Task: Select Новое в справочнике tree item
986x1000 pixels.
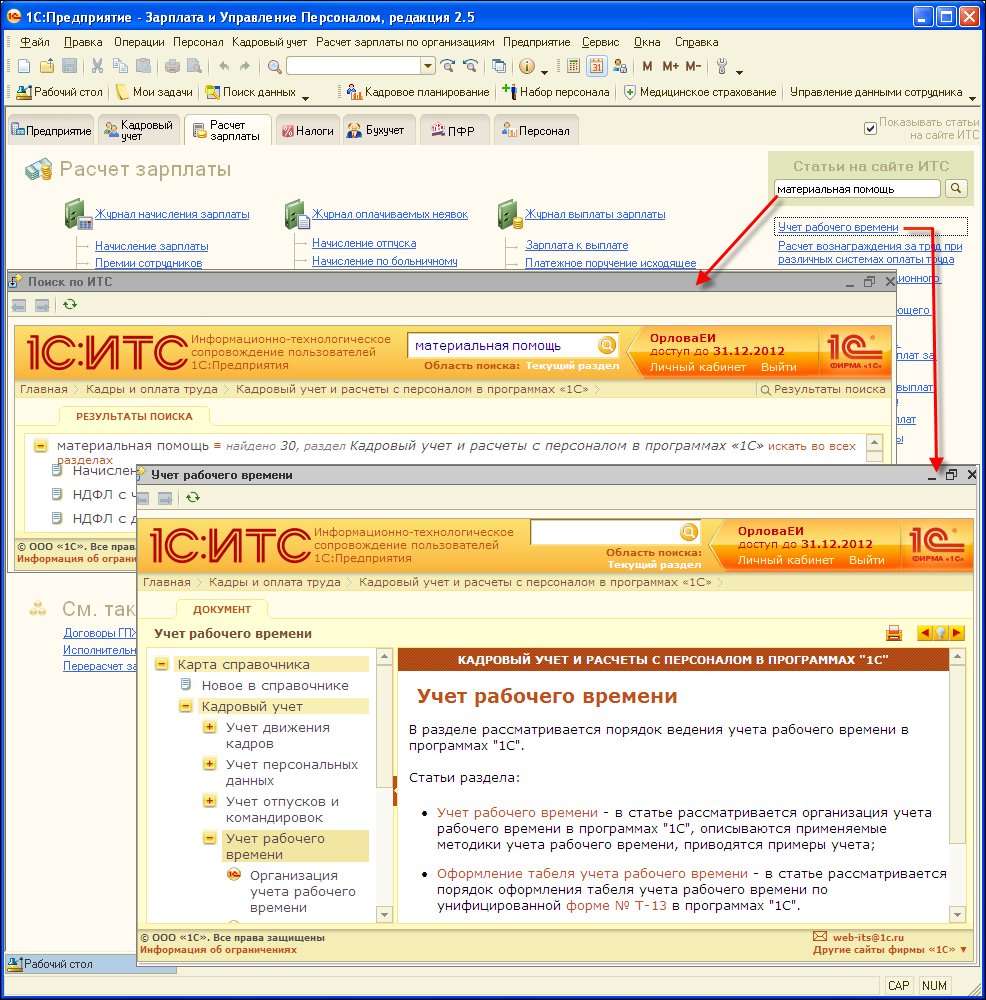Action: click(275, 685)
